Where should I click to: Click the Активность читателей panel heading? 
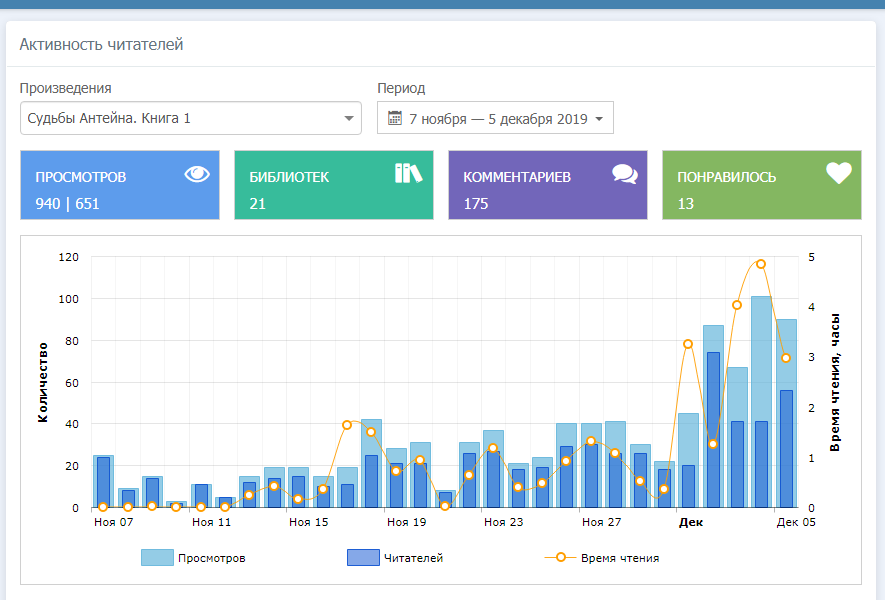pos(101,45)
